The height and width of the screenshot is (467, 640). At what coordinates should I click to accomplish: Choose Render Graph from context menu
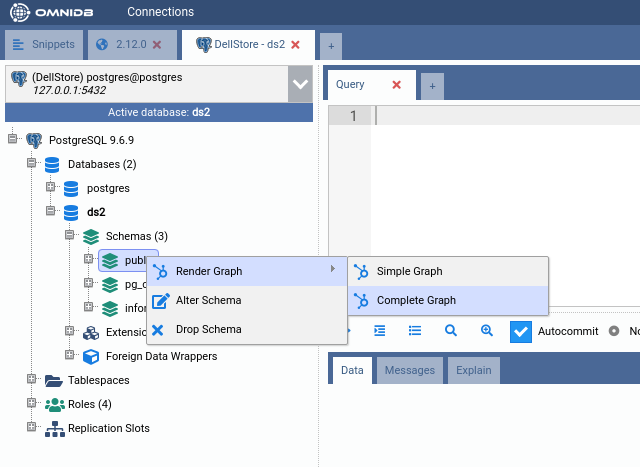coord(247,271)
